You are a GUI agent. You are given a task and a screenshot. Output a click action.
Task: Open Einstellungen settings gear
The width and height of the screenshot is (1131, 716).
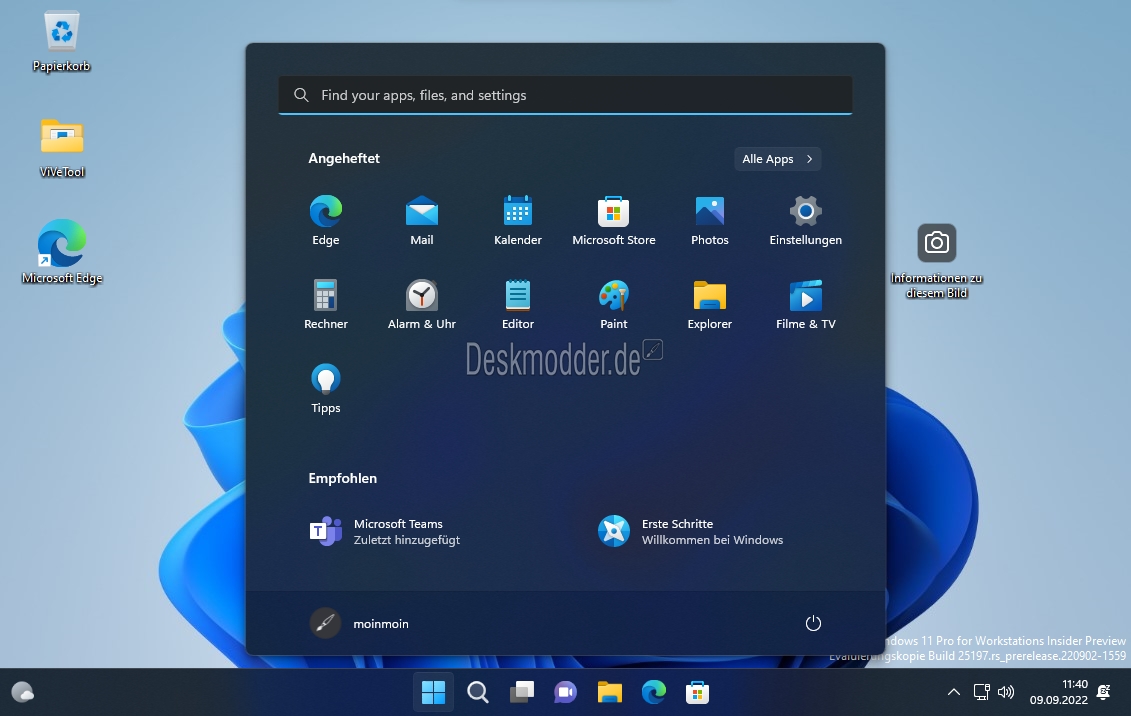coord(805,221)
